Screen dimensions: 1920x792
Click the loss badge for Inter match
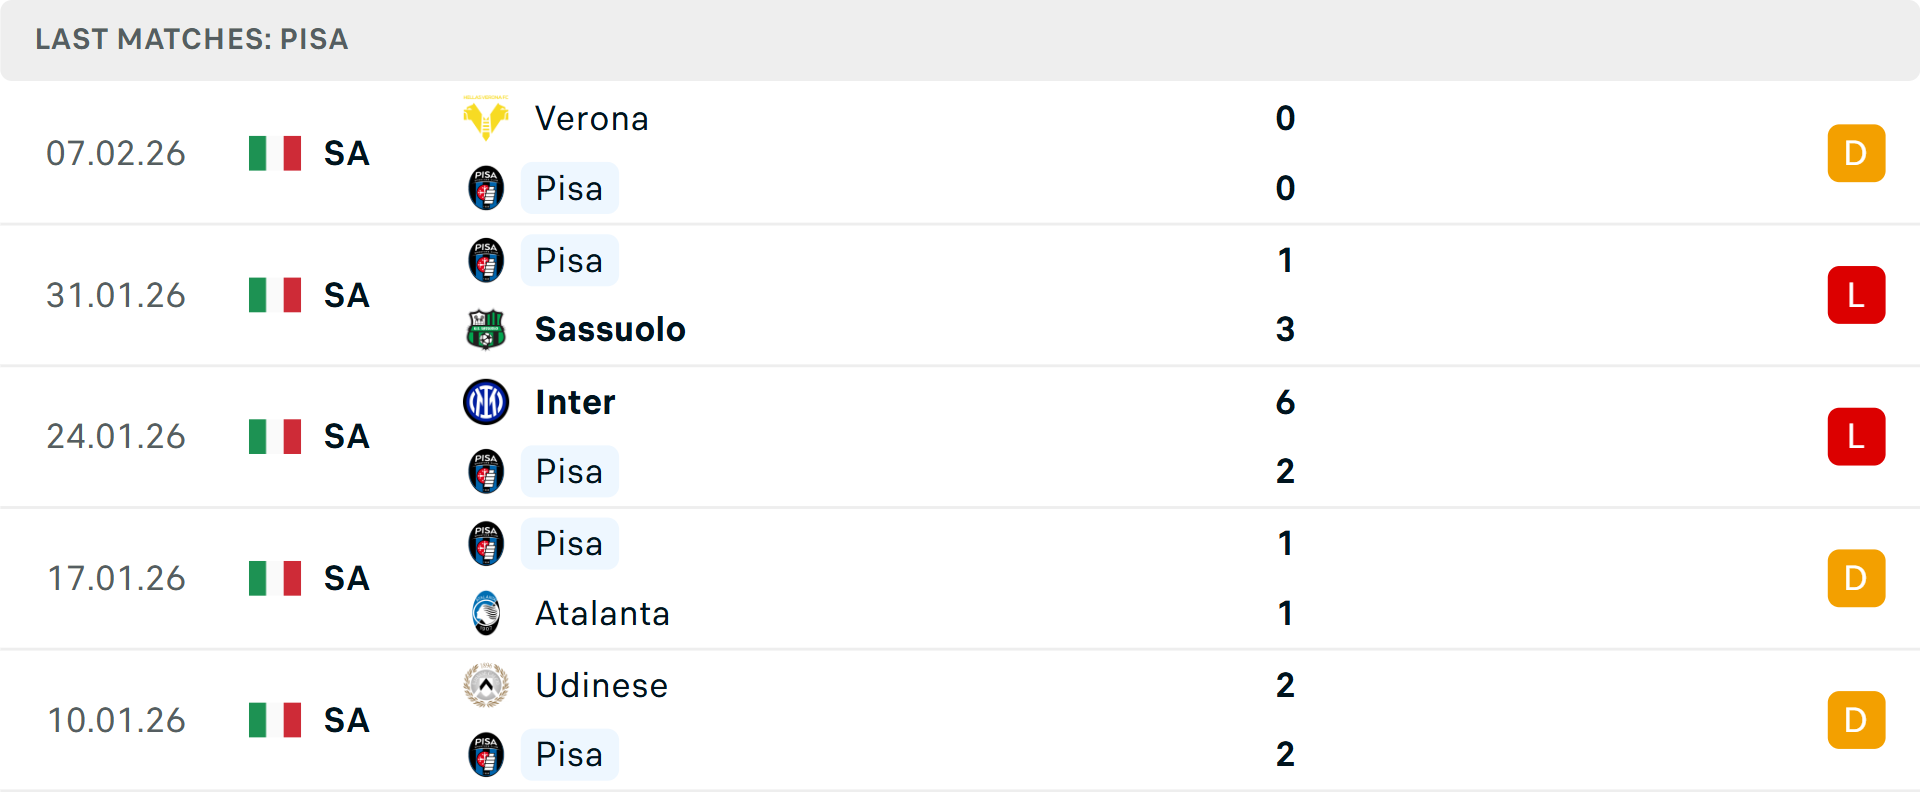[x=1856, y=437]
